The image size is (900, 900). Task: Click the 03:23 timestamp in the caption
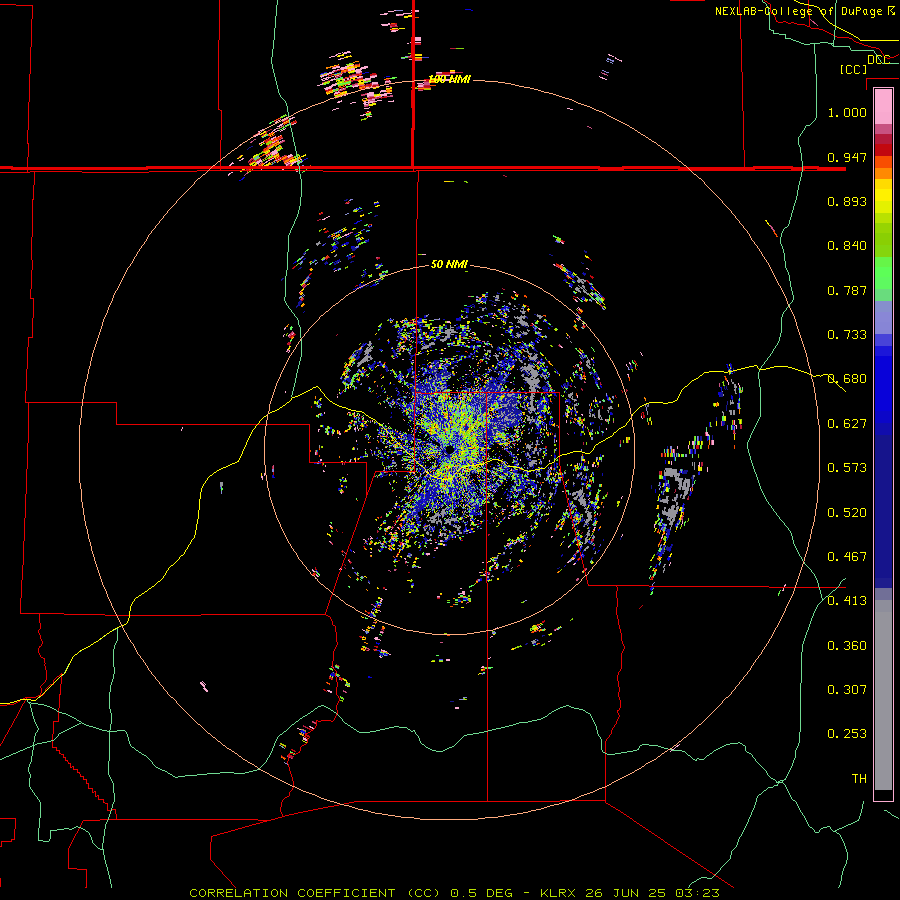[697, 893]
